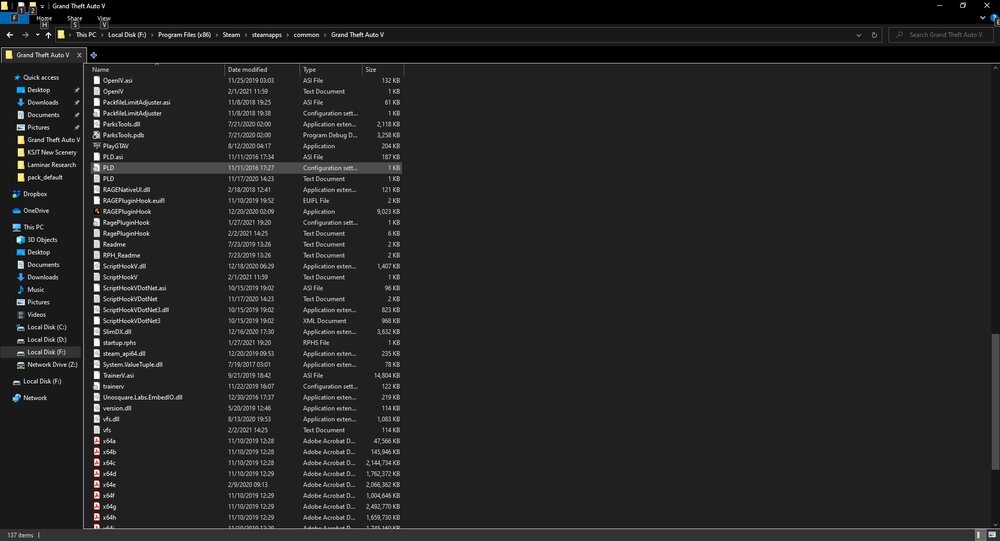The height and width of the screenshot is (541, 1000).
Task: Select the PlayGTAV application file icon
Action: [x=97, y=146]
